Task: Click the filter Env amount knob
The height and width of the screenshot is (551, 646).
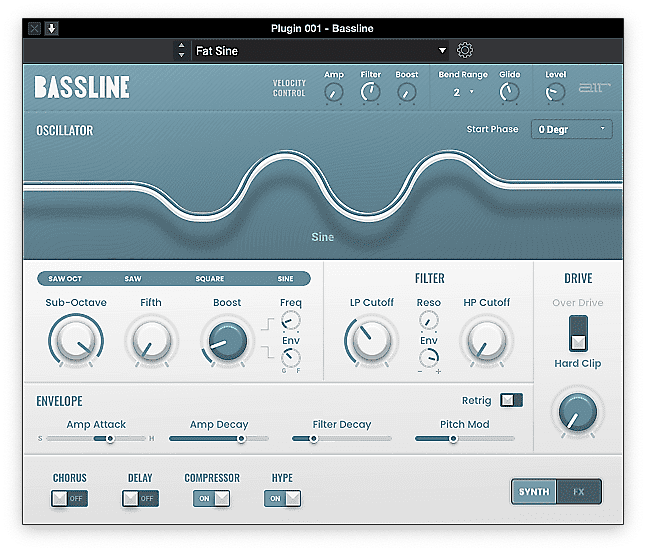Action: (x=428, y=357)
